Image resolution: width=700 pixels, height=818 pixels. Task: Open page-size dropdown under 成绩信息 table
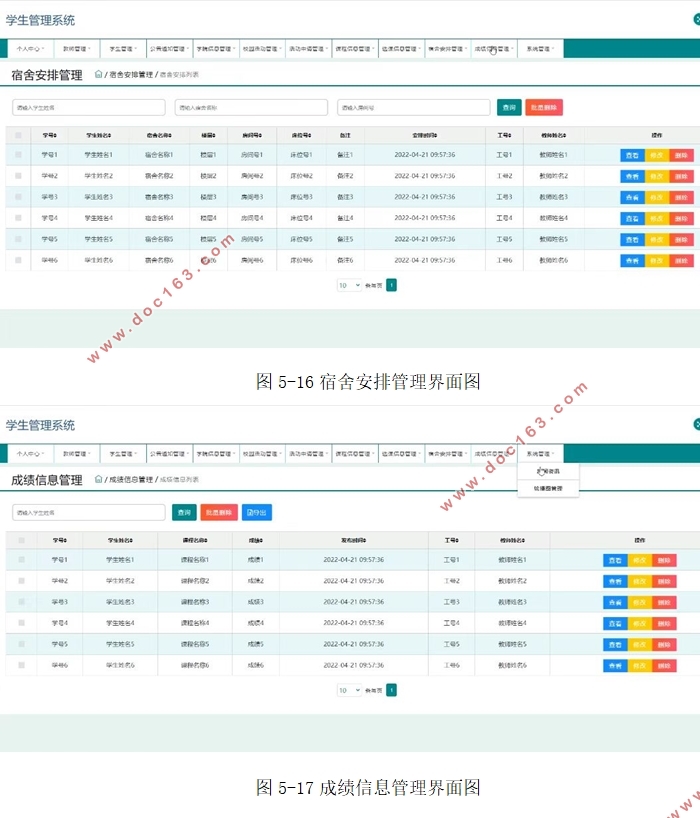pos(349,690)
